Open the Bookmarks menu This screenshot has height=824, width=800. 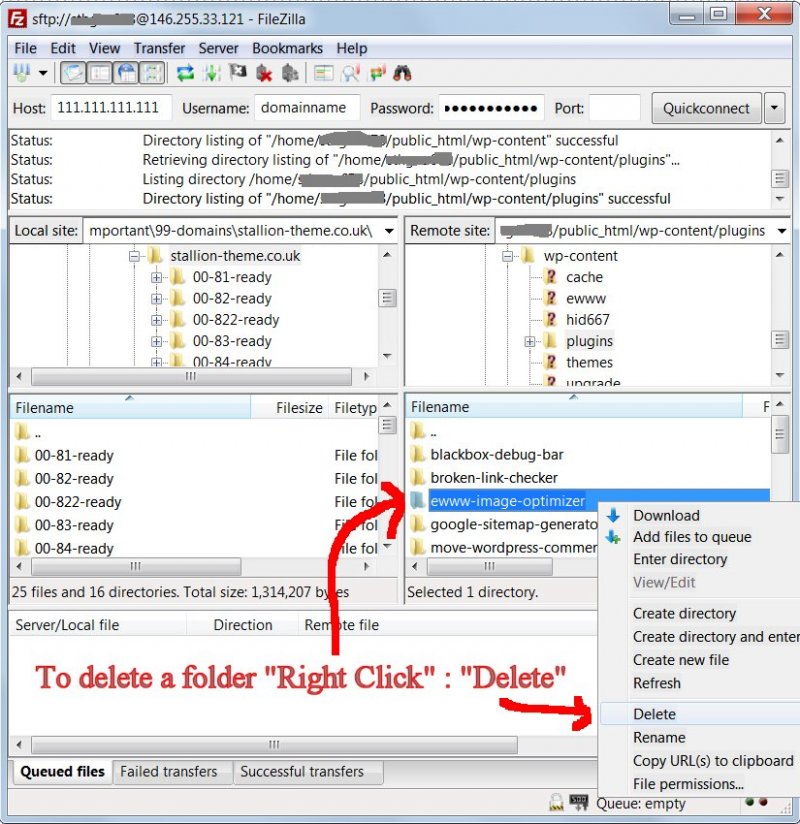coord(287,48)
